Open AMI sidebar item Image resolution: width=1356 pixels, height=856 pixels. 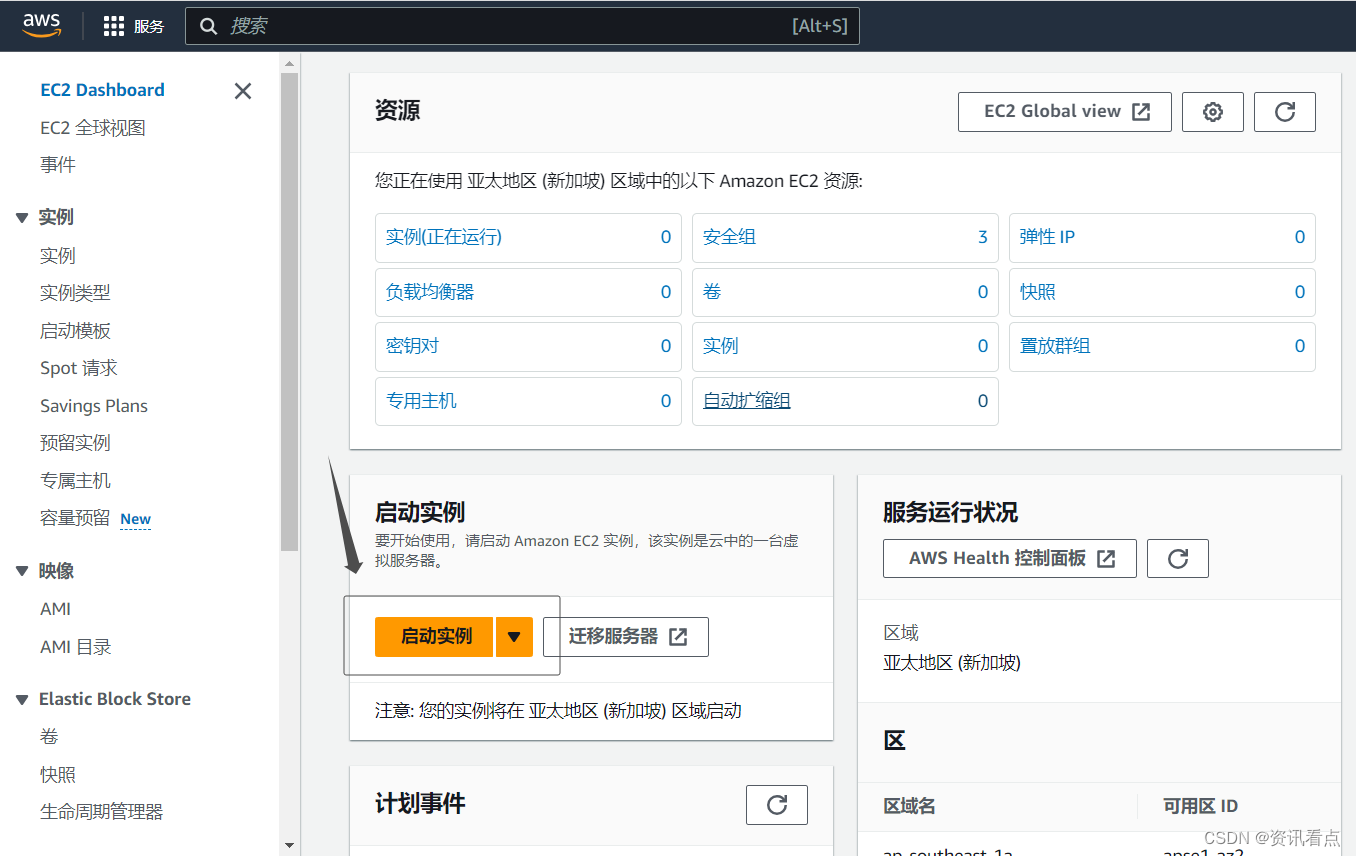[55, 609]
